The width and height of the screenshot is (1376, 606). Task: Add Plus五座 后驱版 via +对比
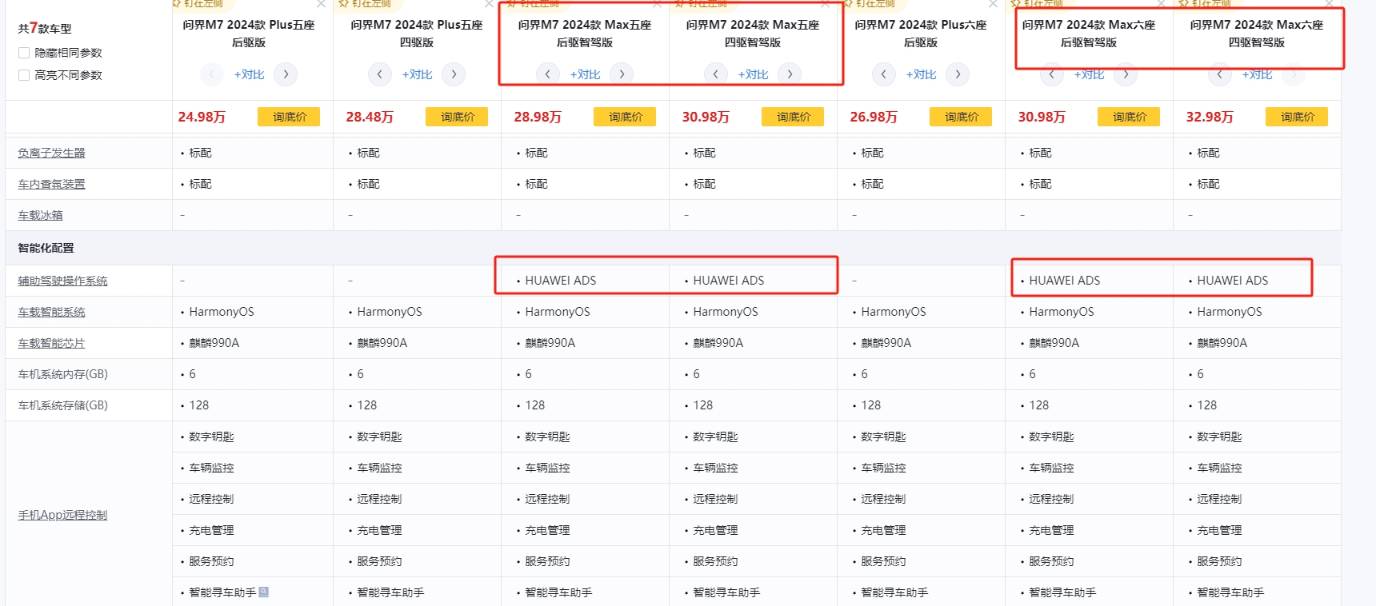point(249,74)
